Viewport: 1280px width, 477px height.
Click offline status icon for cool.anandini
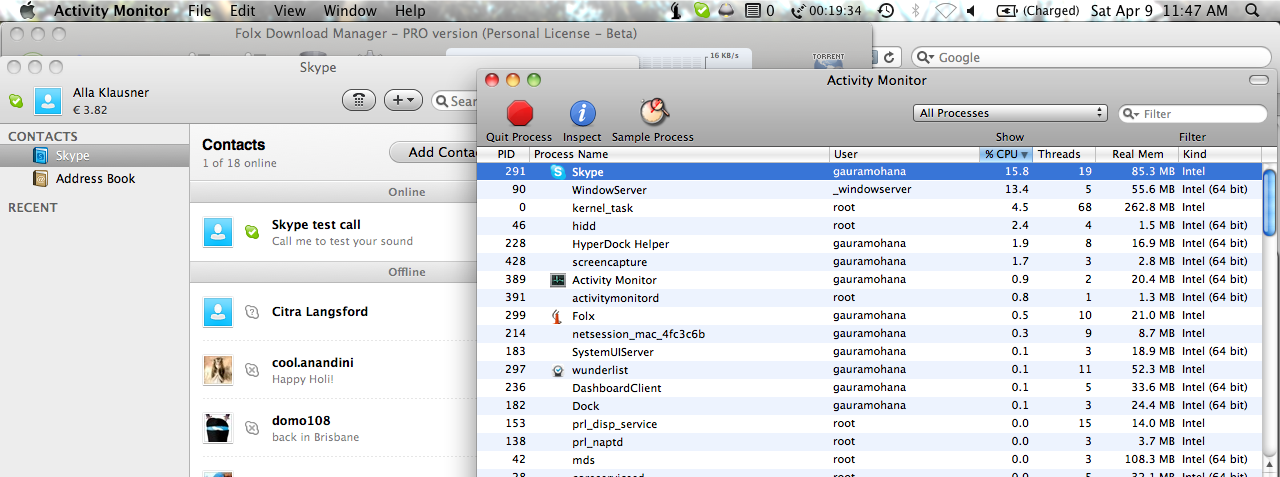tap(252, 370)
